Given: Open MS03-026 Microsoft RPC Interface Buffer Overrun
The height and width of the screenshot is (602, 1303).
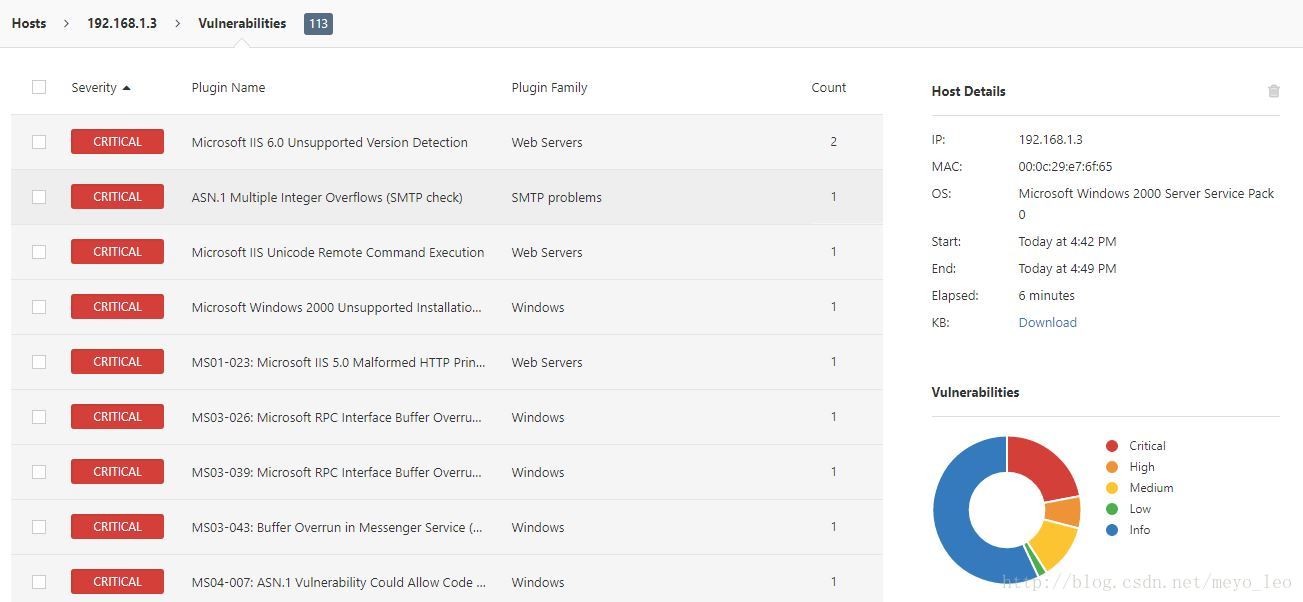Looking at the screenshot, I should click(336, 417).
